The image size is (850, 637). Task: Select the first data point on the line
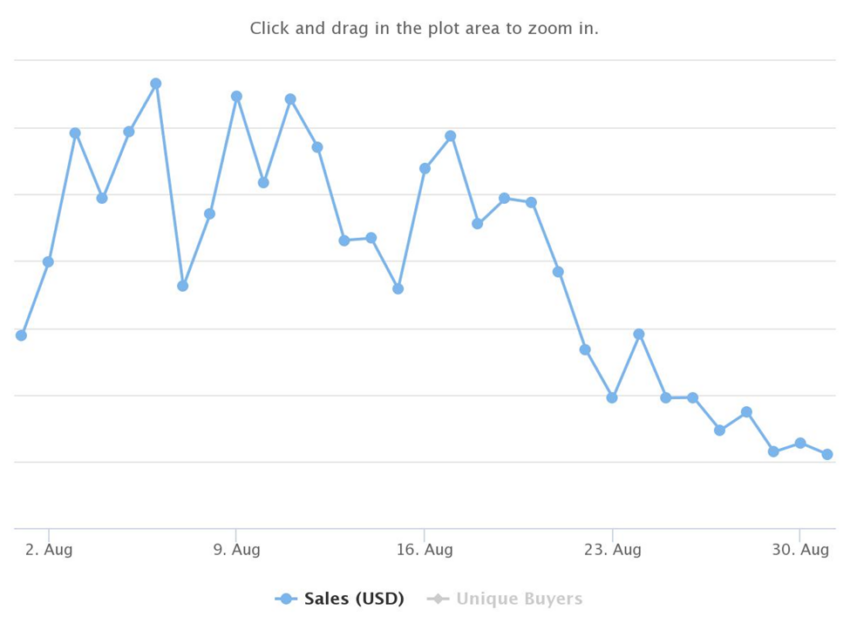pos(21,336)
